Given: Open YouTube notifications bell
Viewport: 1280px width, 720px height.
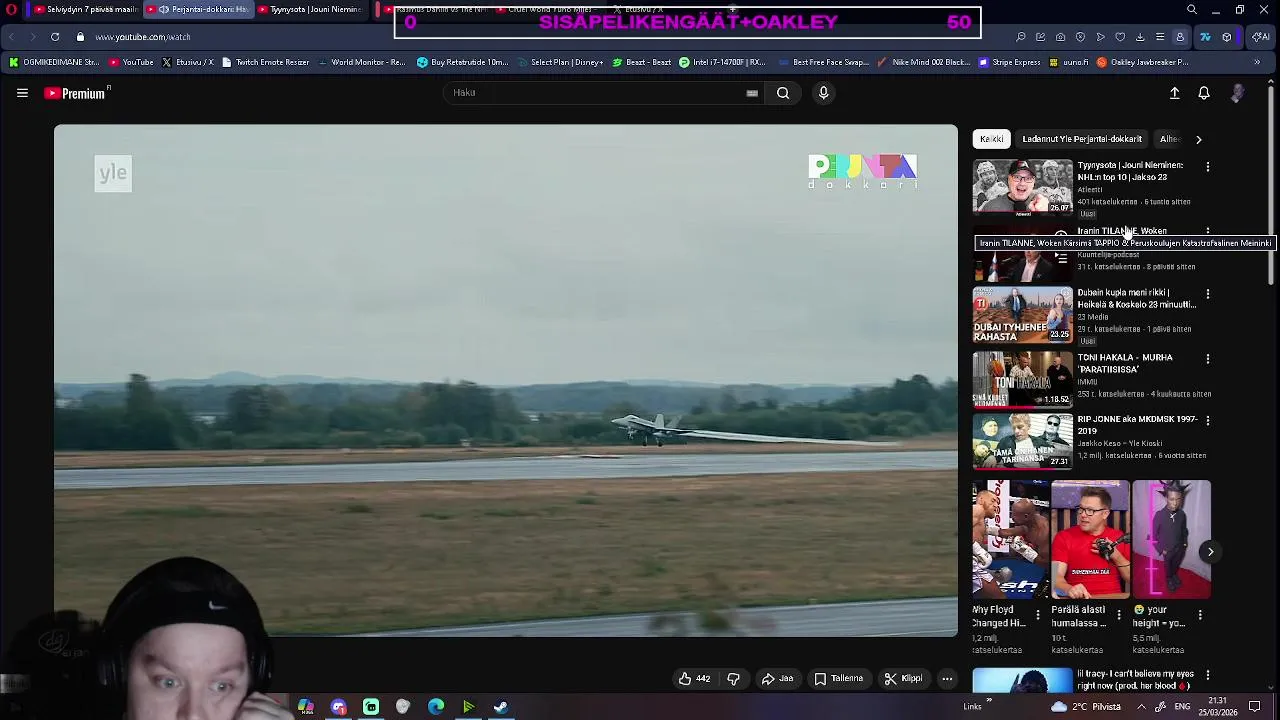Looking at the screenshot, I should point(1204,93).
